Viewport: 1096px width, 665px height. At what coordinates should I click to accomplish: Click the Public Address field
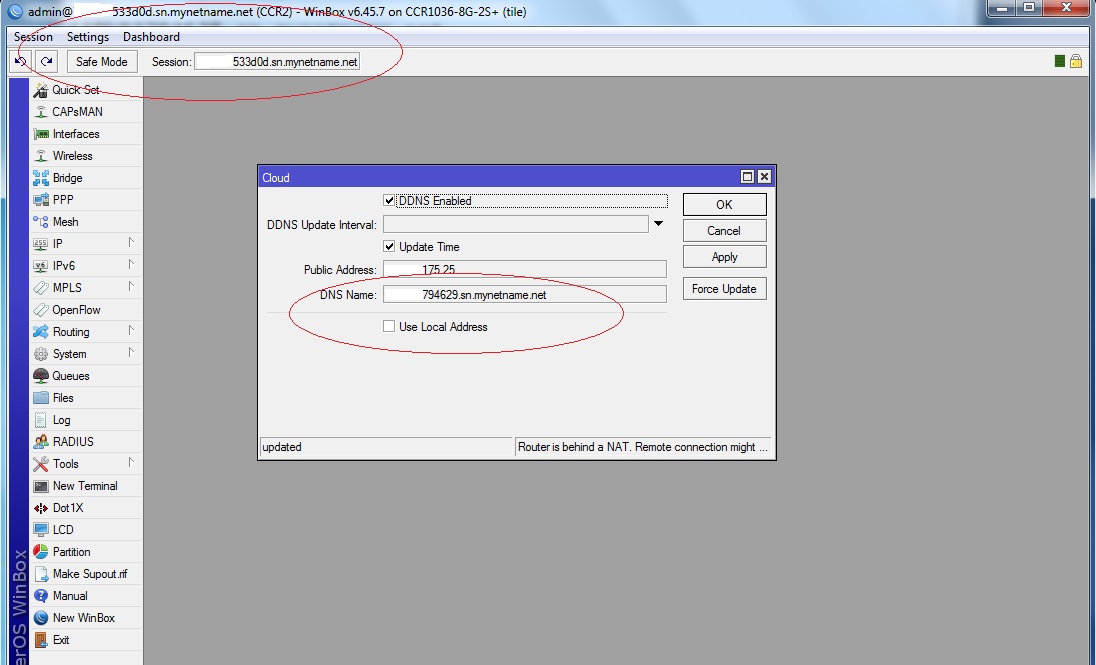(524, 269)
